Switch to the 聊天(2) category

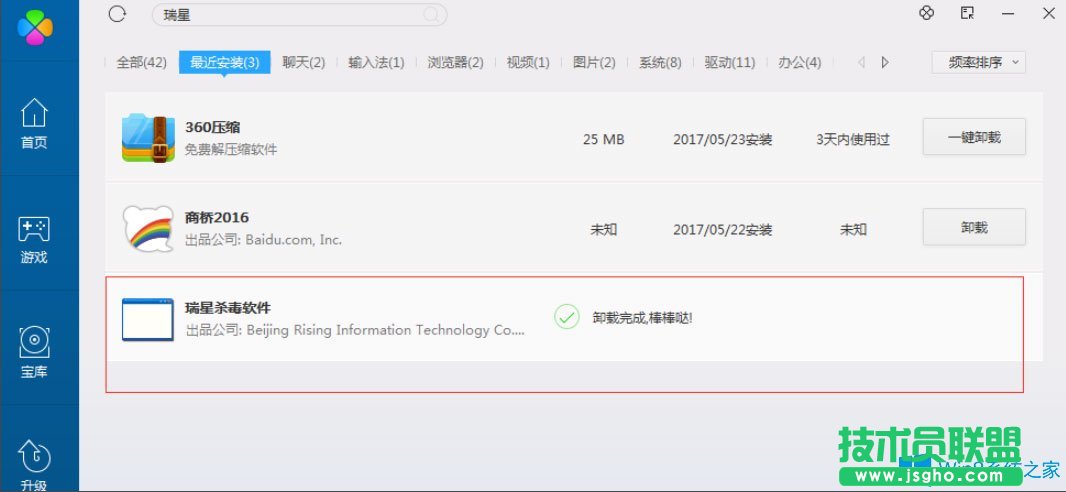(303, 63)
